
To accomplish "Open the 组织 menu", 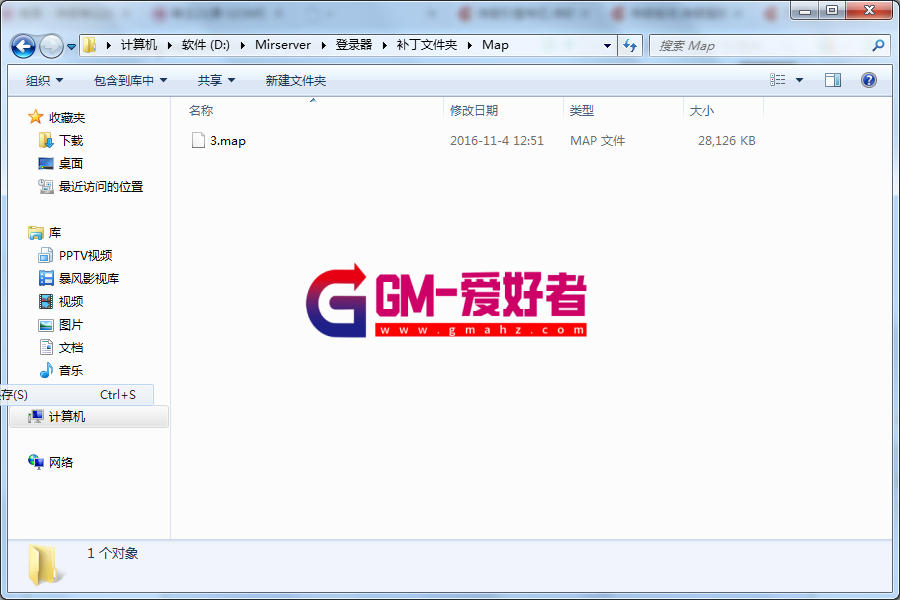I will coord(44,80).
